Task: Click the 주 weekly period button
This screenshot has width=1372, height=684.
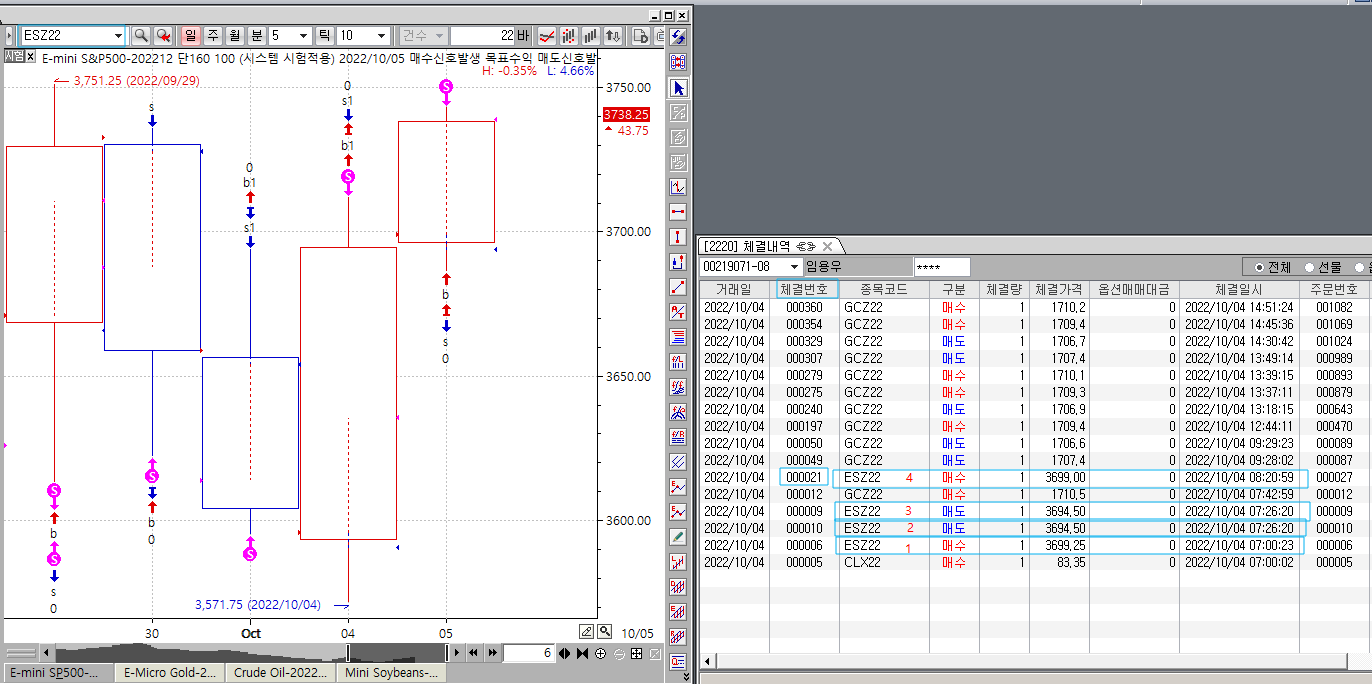Action: [x=212, y=36]
